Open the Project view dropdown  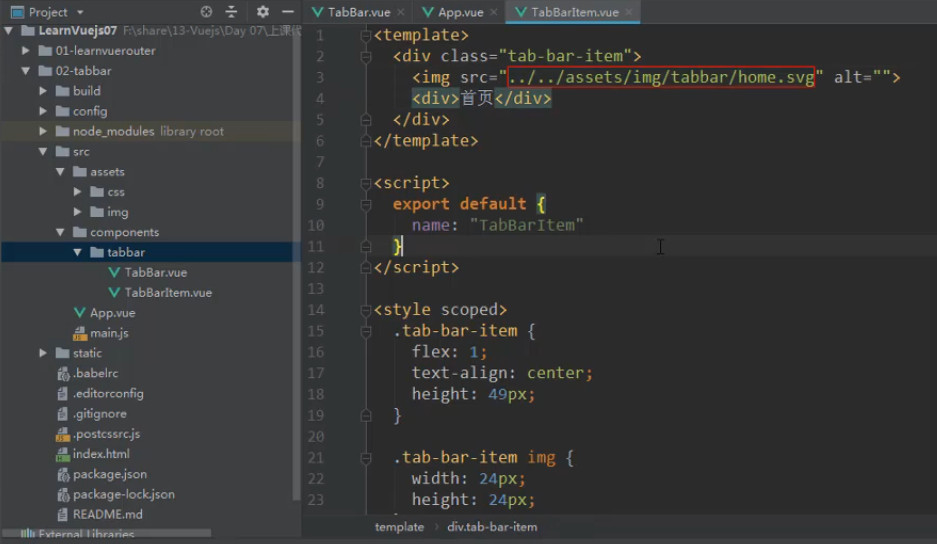(x=80, y=12)
